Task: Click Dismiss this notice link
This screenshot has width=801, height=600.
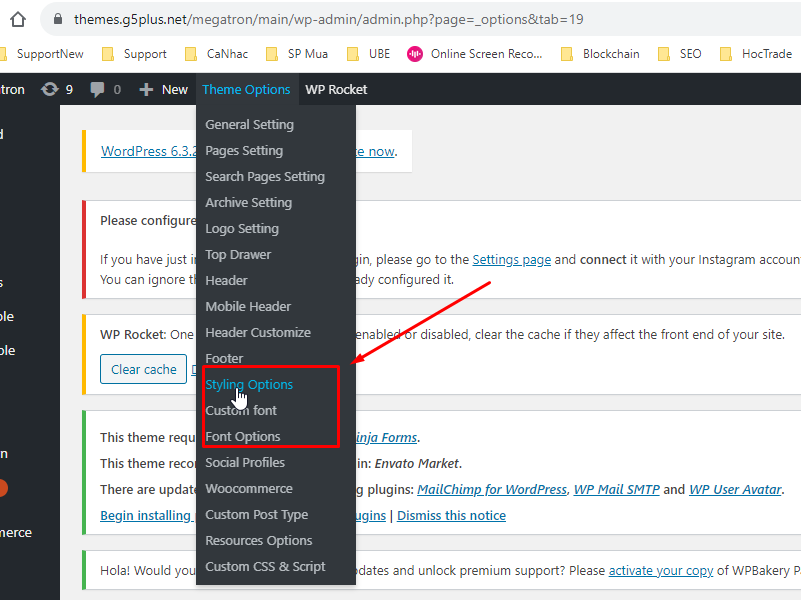Action: pos(452,515)
